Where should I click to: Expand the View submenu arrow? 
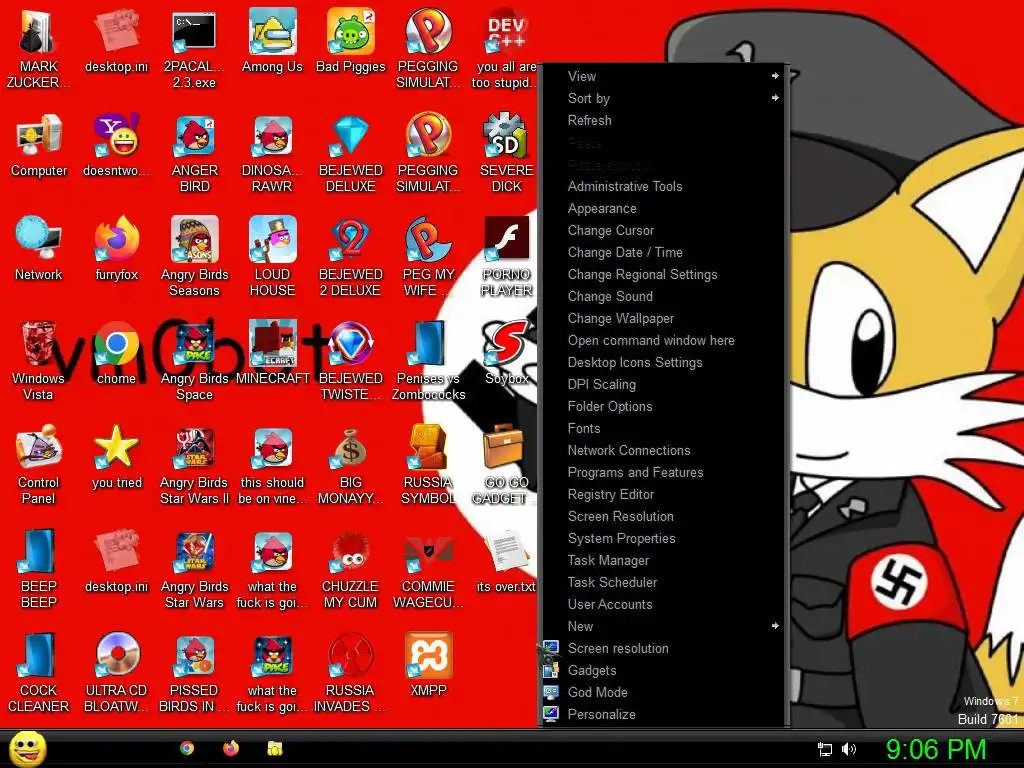[775, 76]
